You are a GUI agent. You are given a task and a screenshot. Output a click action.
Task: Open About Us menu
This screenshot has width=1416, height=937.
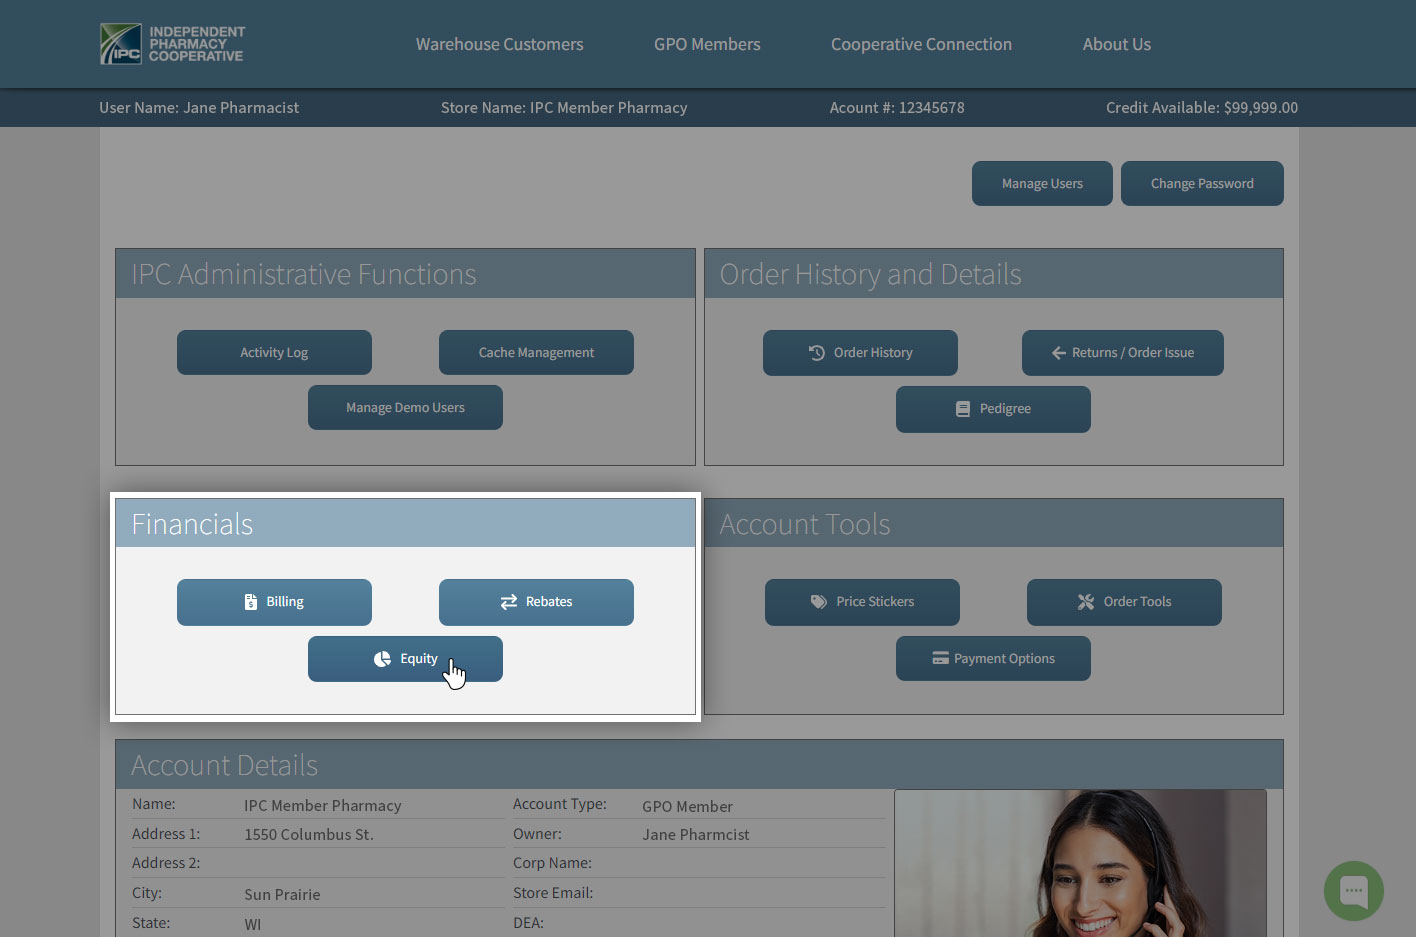[x=1117, y=44]
